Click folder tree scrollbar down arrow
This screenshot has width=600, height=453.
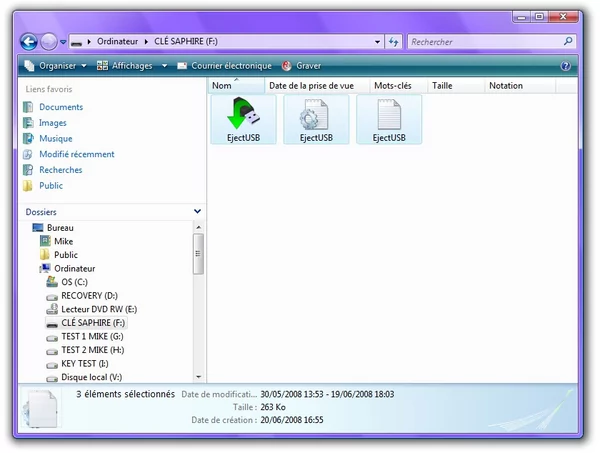[199, 377]
